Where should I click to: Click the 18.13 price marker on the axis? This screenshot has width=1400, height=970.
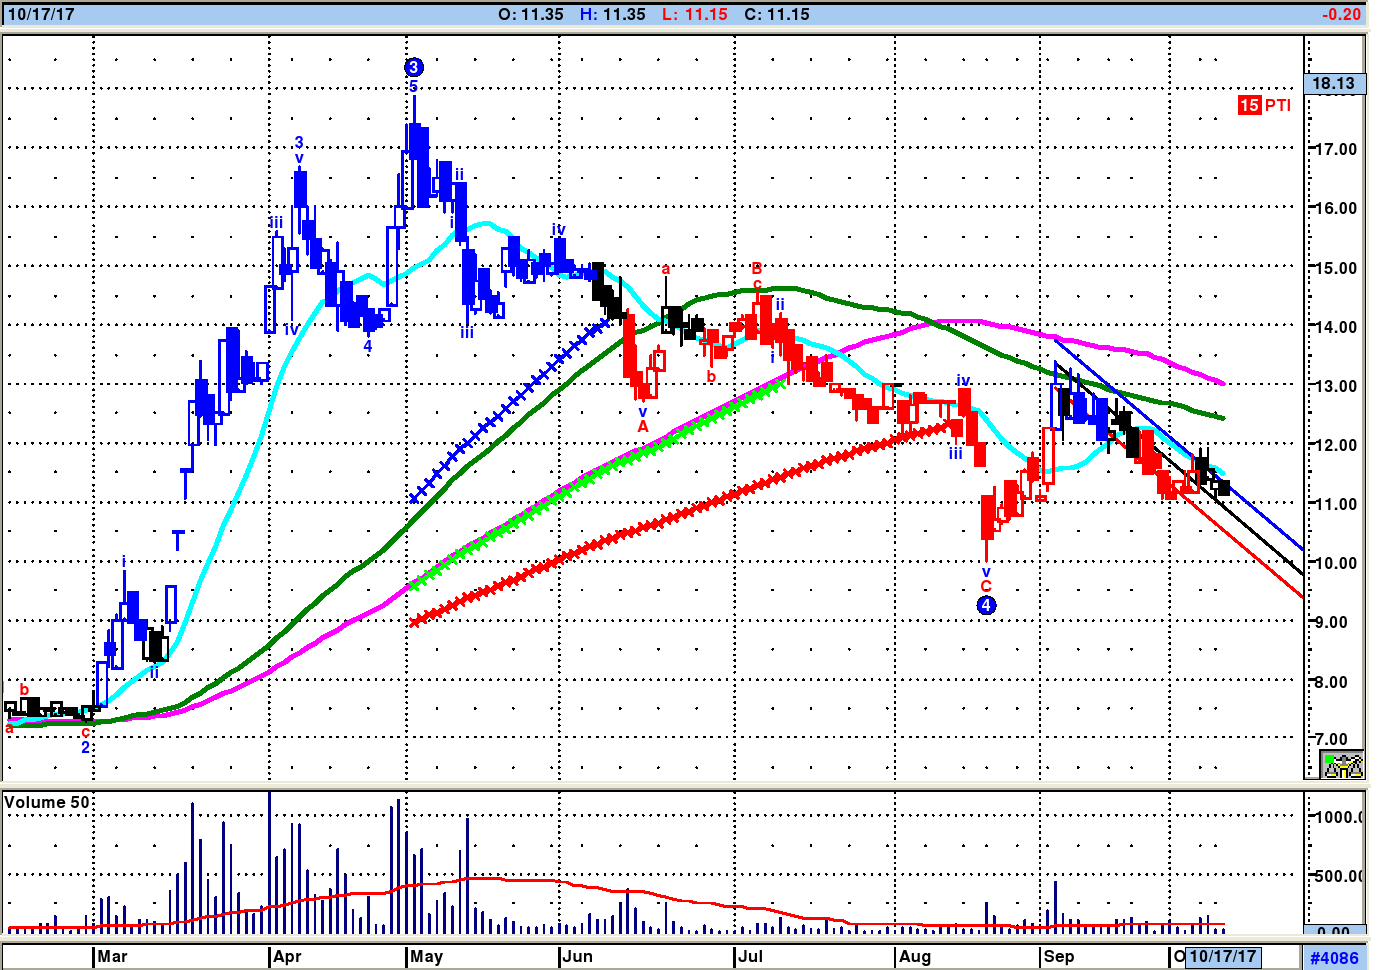pos(1334,84)
